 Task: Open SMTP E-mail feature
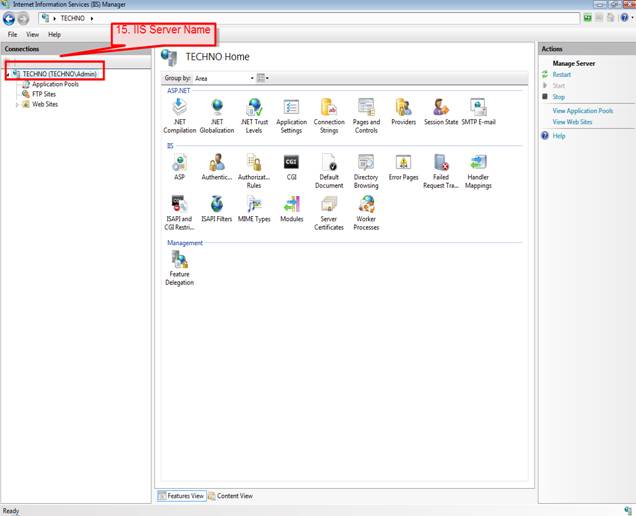coord(479,112)
